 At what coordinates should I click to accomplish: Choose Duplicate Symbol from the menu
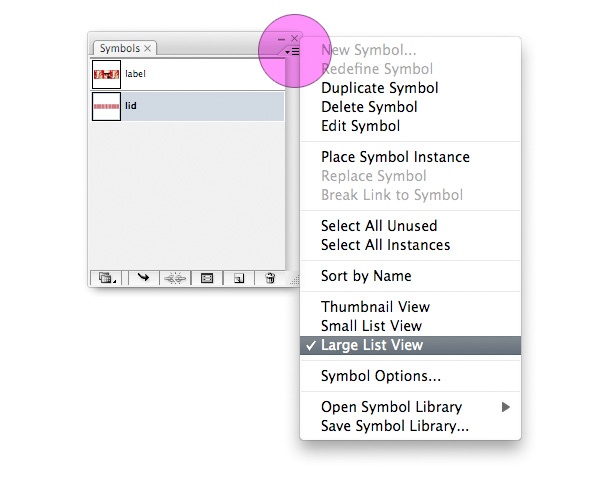click(379, 88)
